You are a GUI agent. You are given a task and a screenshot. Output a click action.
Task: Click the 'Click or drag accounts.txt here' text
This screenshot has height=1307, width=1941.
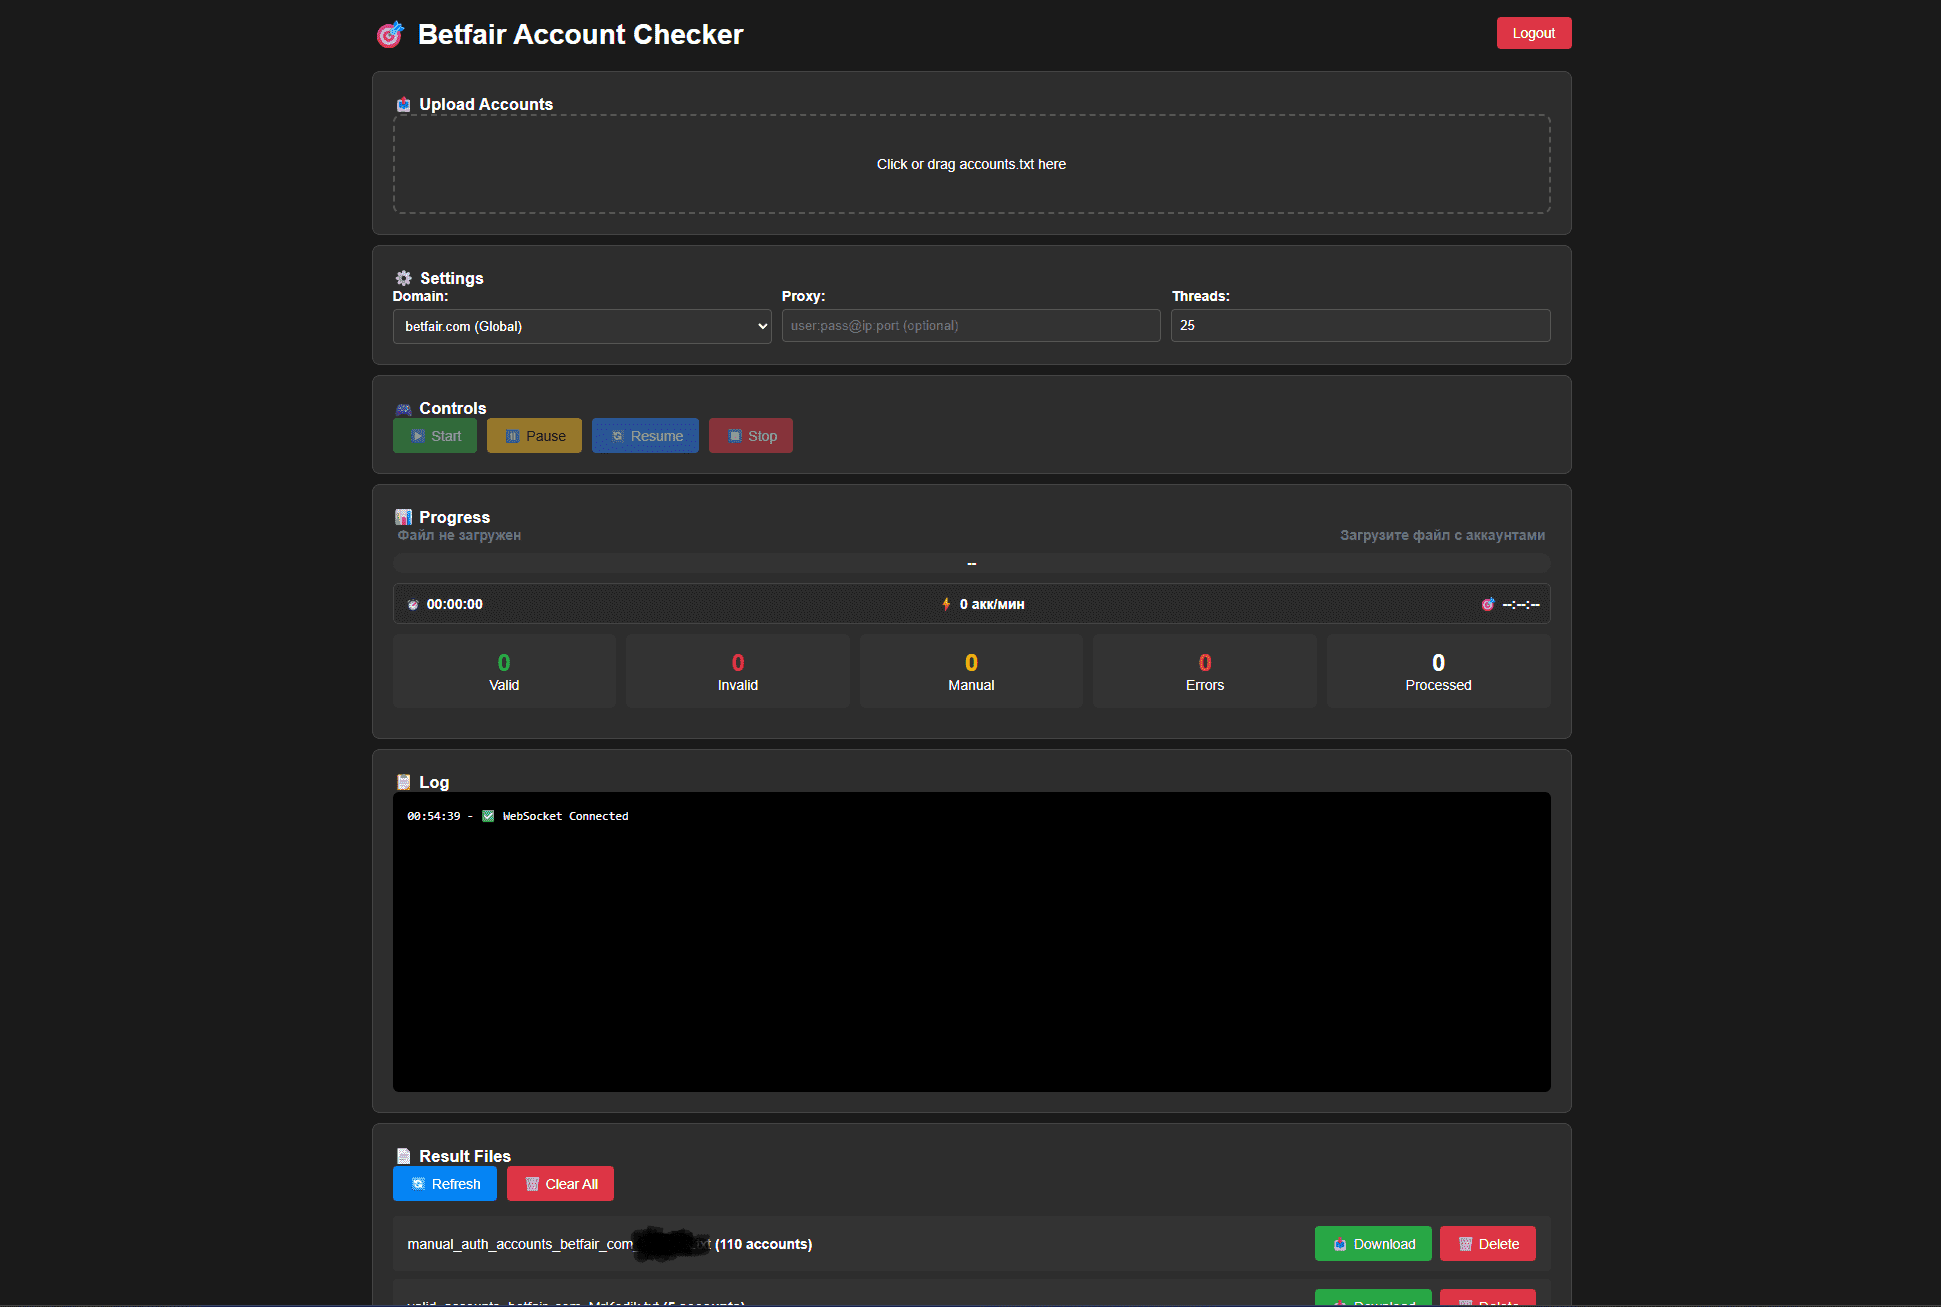point(971,164)
